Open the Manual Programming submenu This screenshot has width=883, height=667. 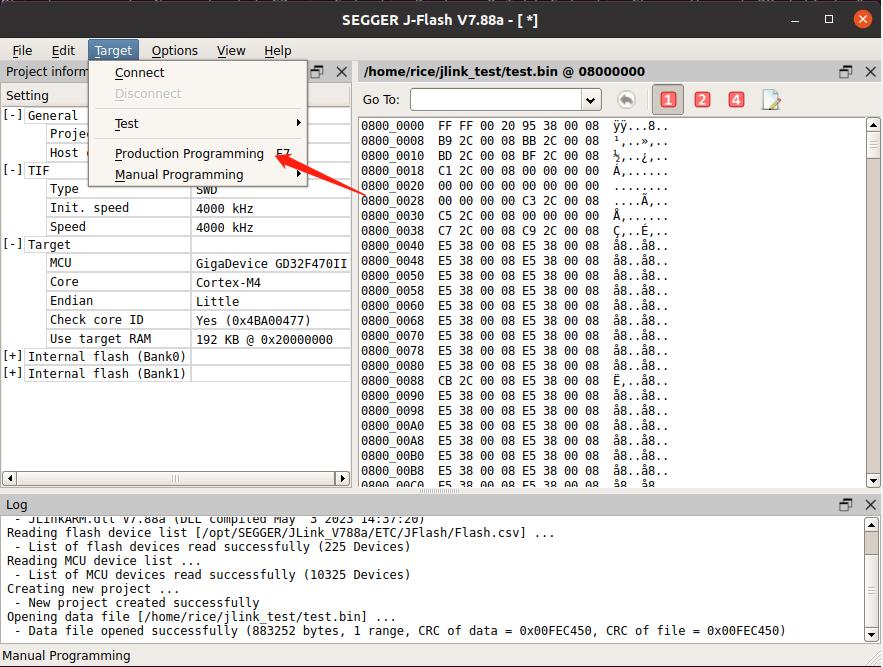tap(198, 175)
